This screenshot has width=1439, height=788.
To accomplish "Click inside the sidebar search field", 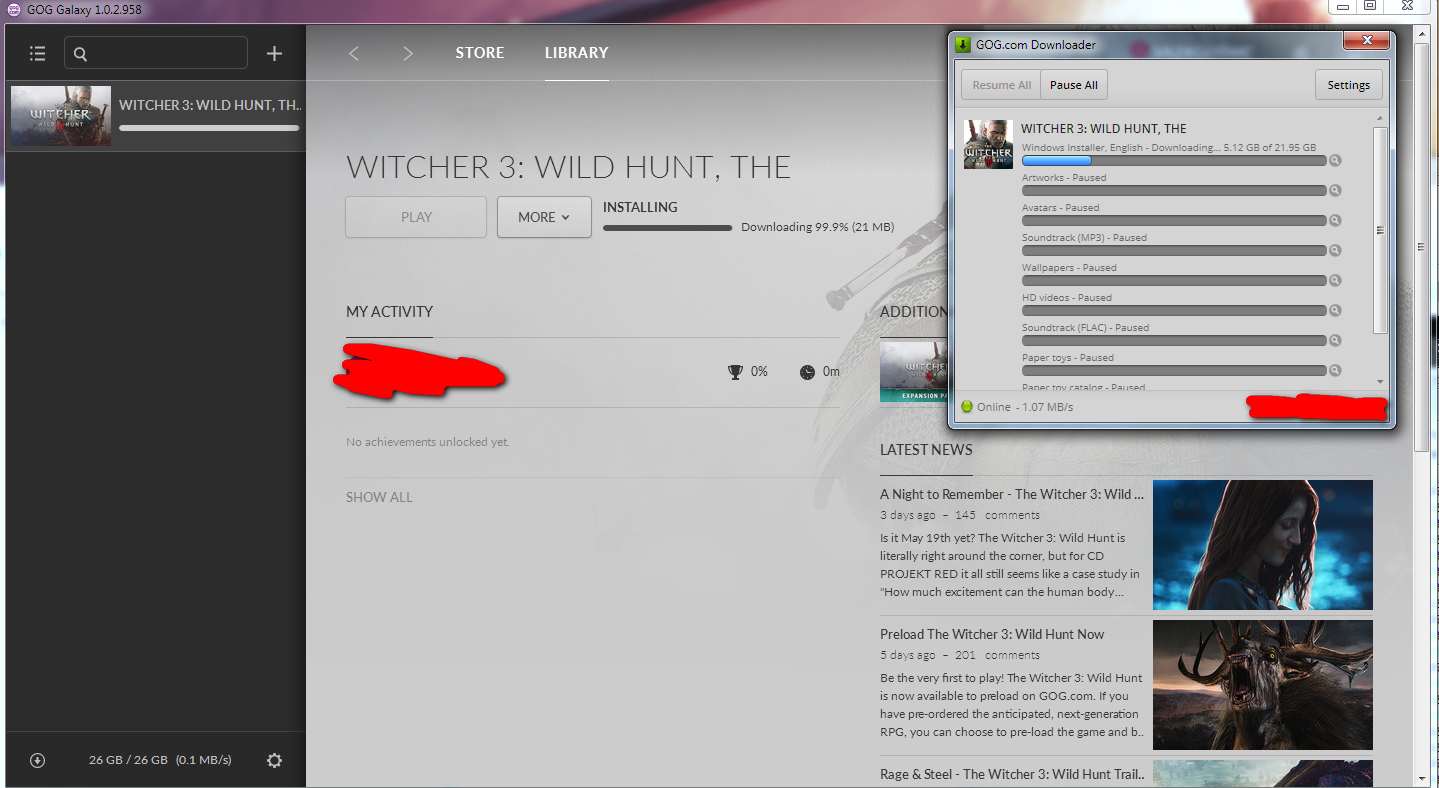I will (155, 53).
